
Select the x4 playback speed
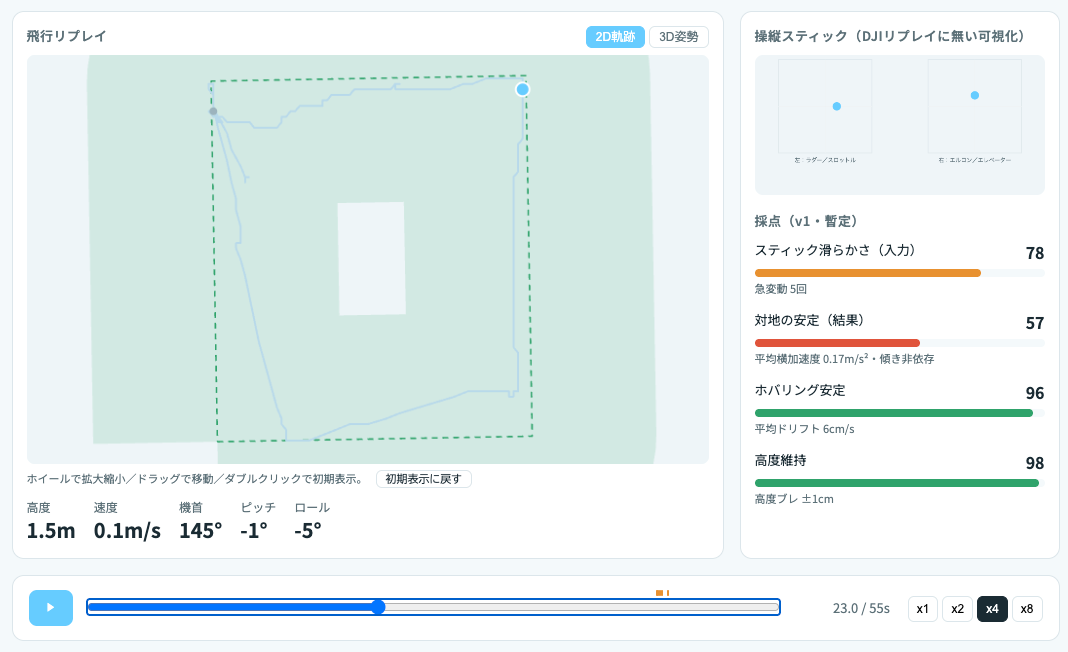[992, 608]
